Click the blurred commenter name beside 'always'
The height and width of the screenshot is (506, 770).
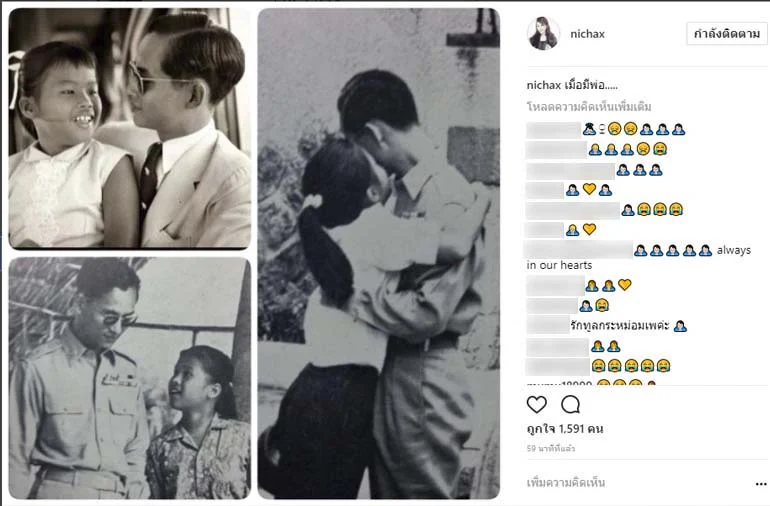[578, 250]
